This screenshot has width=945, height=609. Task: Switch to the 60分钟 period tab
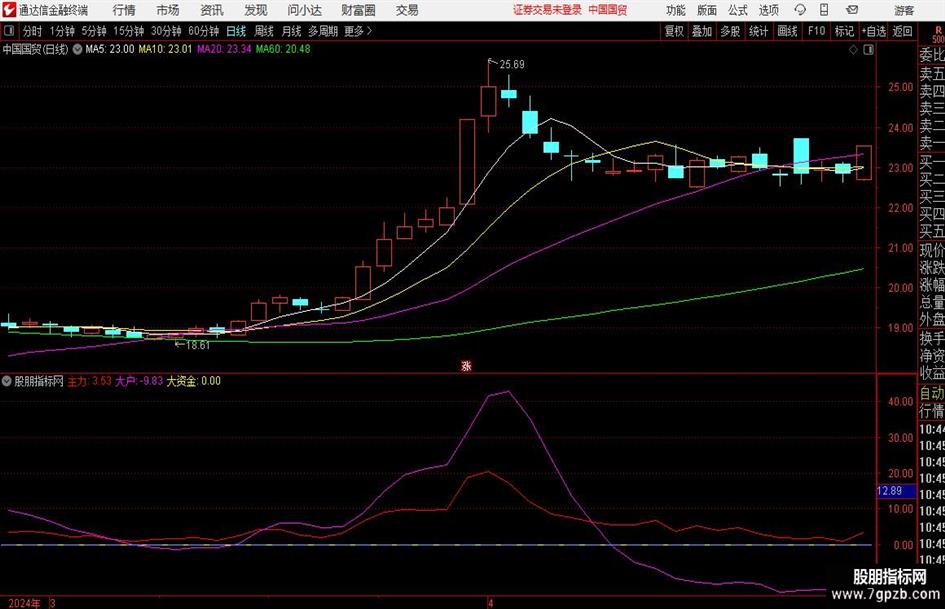[203, 31]
